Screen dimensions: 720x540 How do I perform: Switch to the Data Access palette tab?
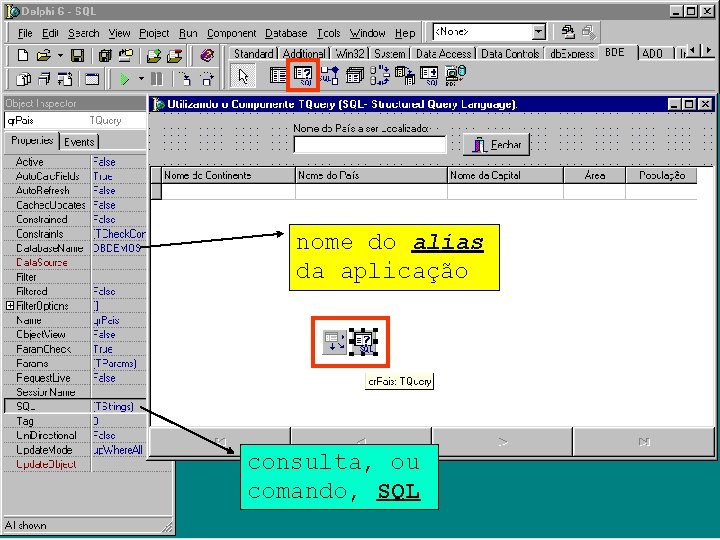tap(444, 54)
